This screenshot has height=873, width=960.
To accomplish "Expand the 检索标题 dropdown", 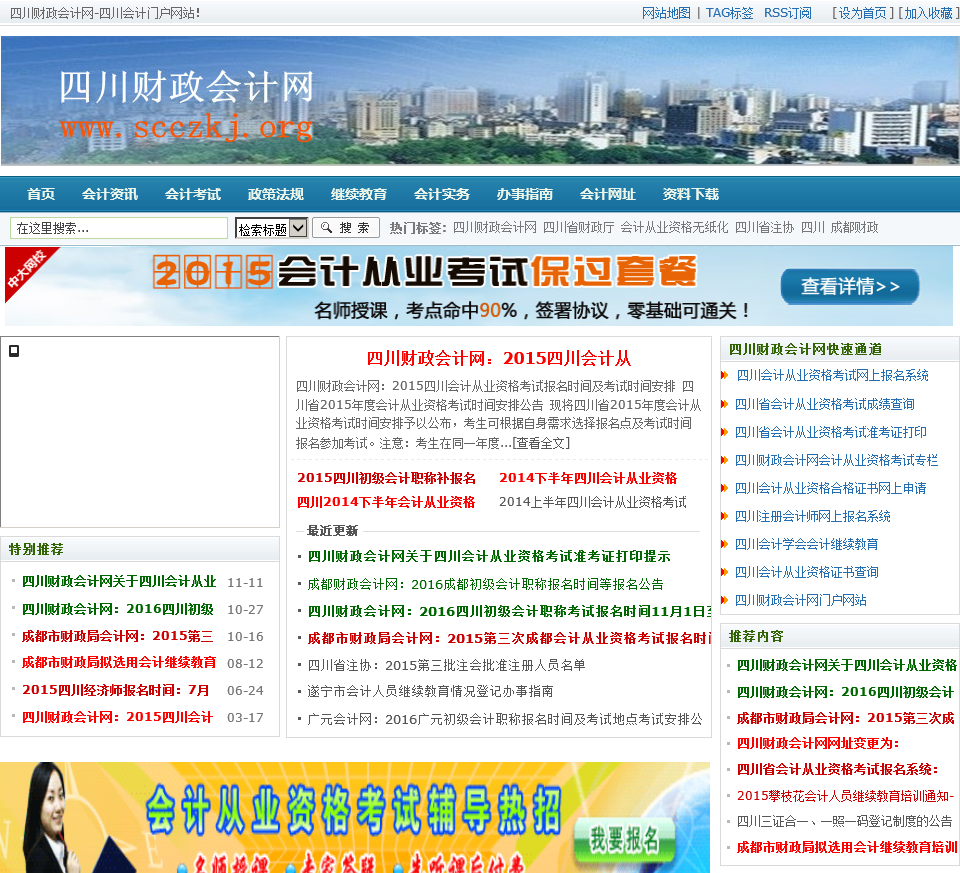I will (271, 228).
